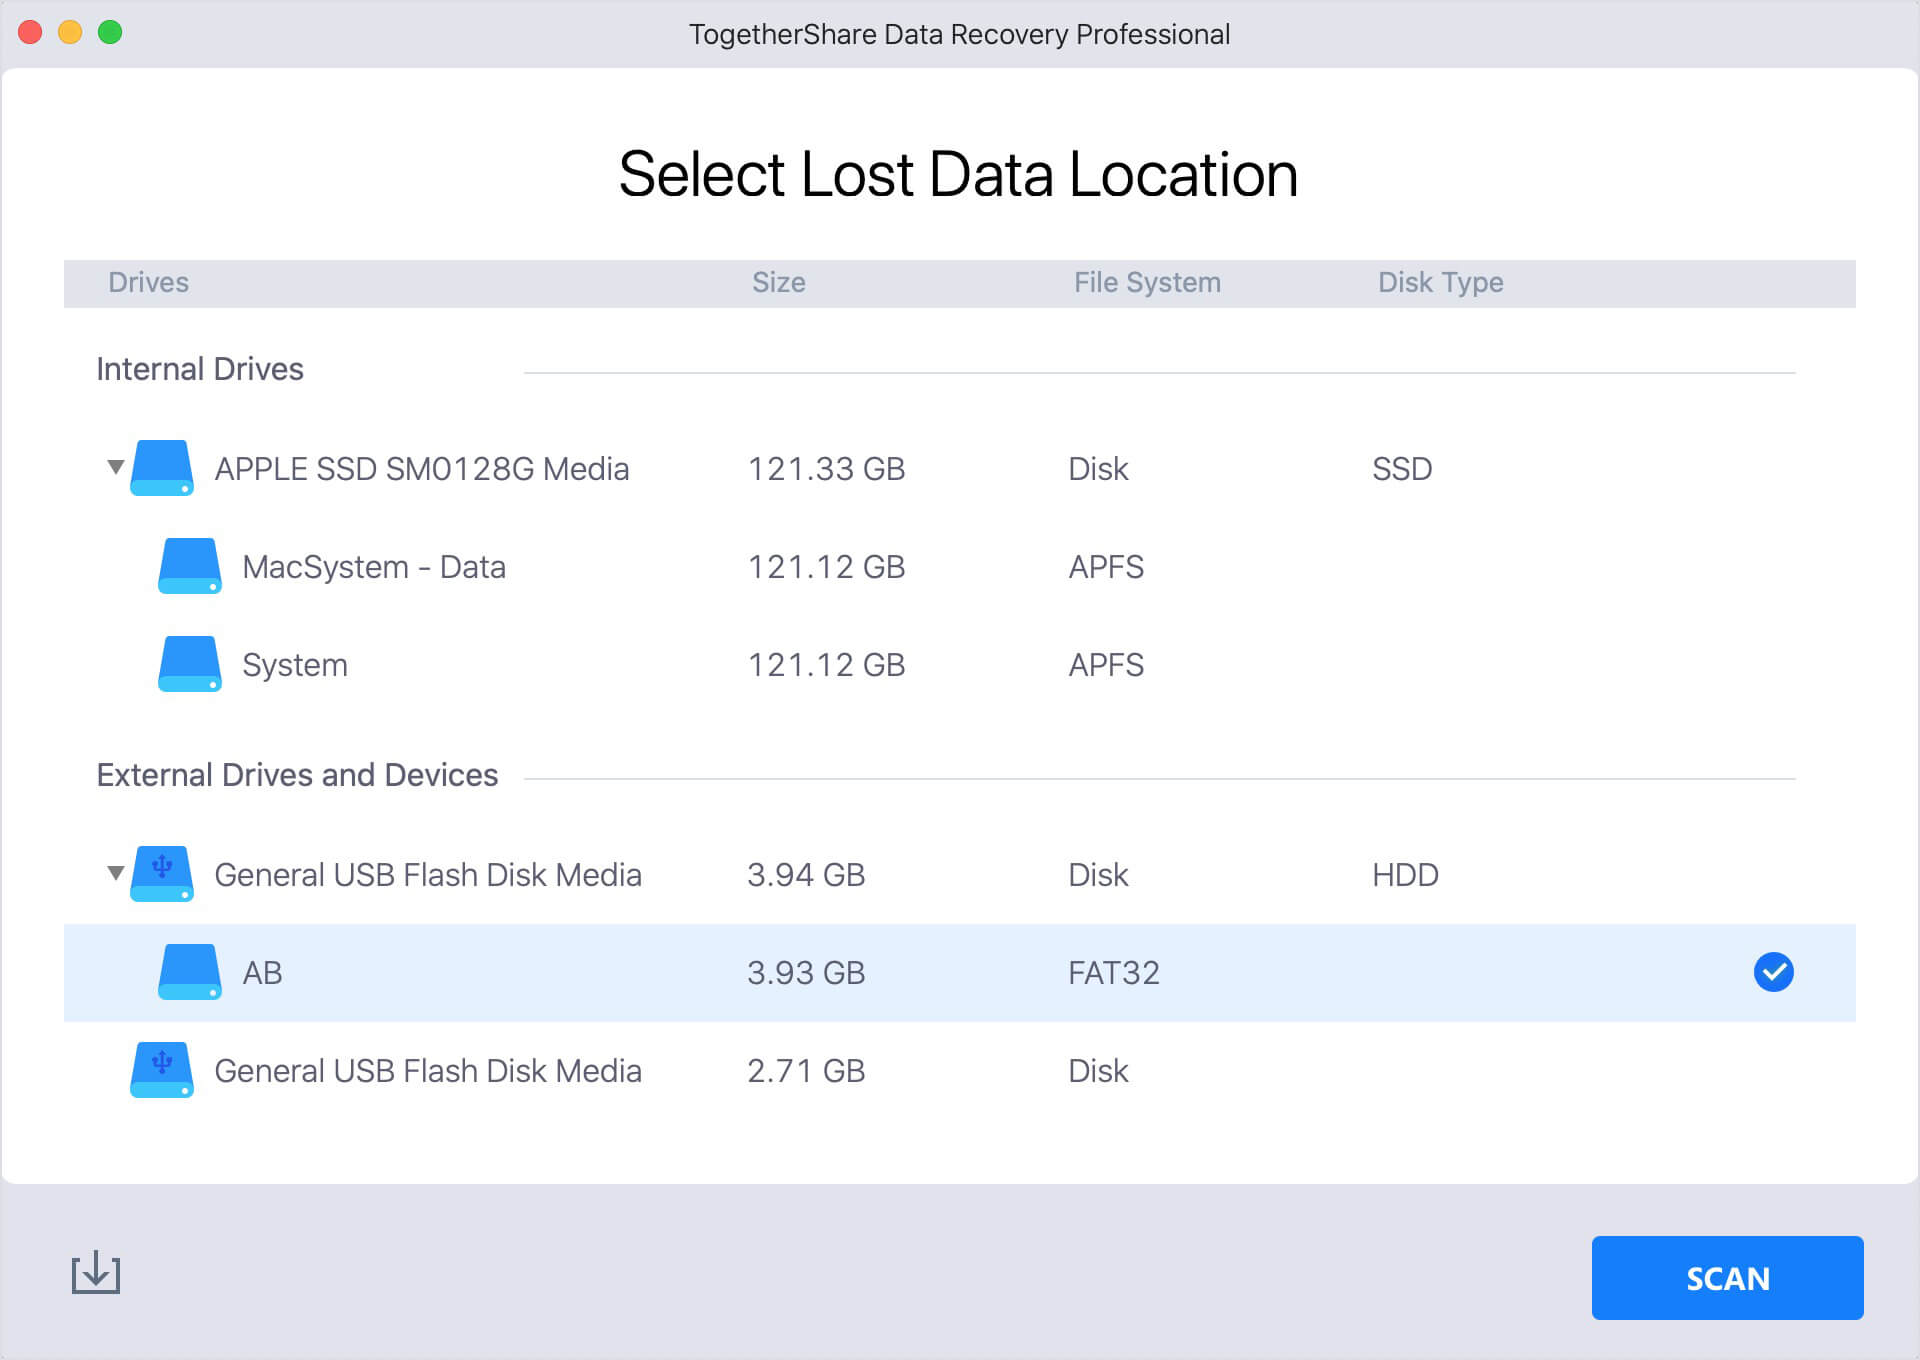
Task: Uncheck the blue checkmark on AB row
Action: [x=1773, y=972]
